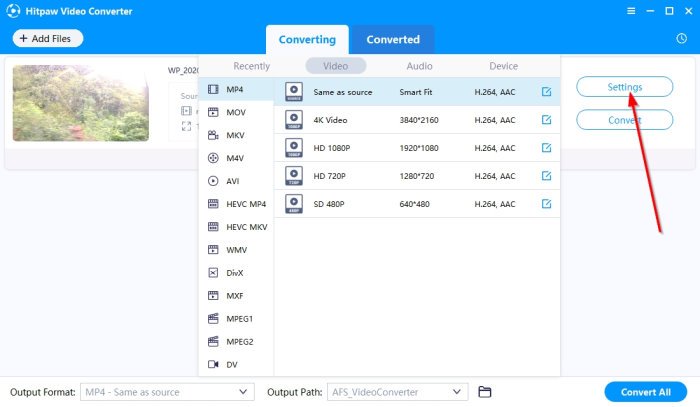
Task: Switch to the Converted tab
Action: pyautogui.click(x=393, y=39)
